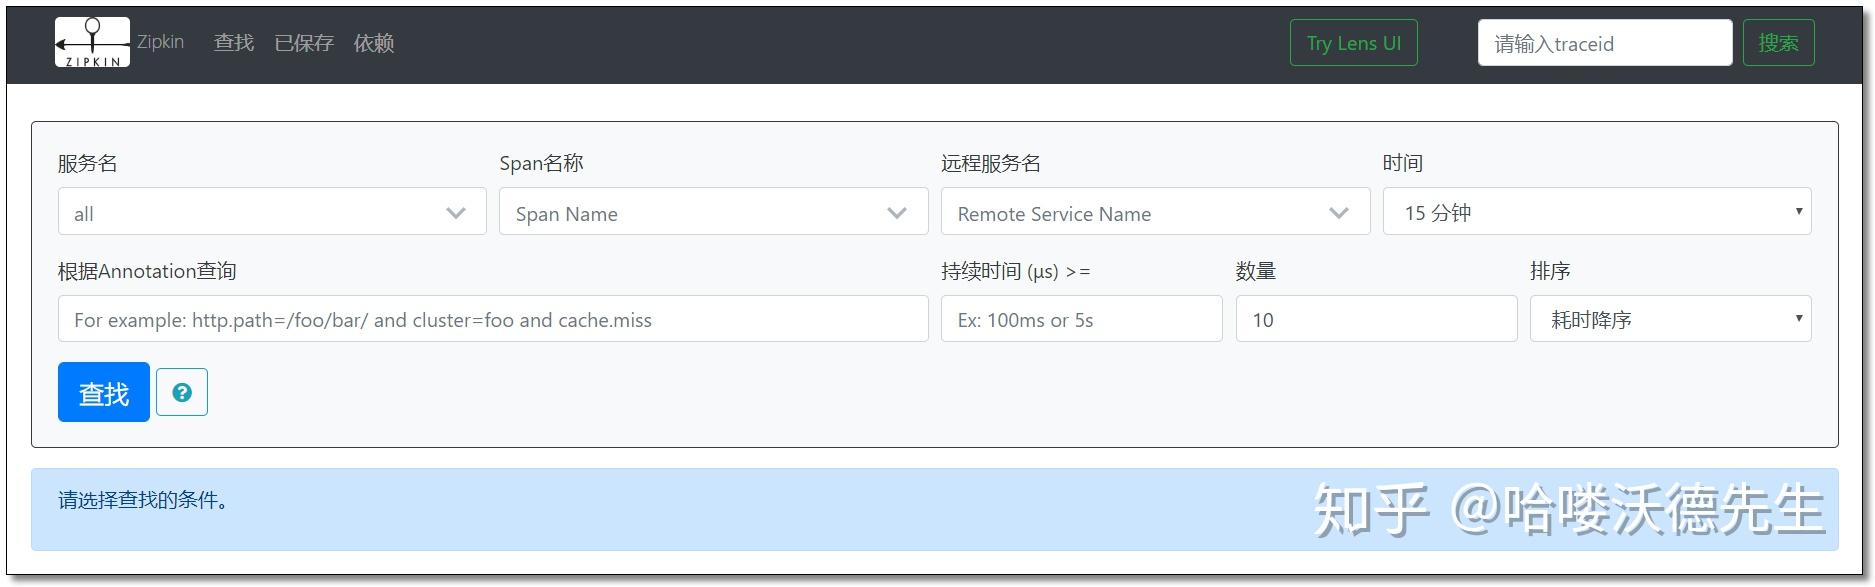Screen dimensions: 1875x587
Task: Click the 服务名 dropdown chevron arrow
Action: (456, 213)
